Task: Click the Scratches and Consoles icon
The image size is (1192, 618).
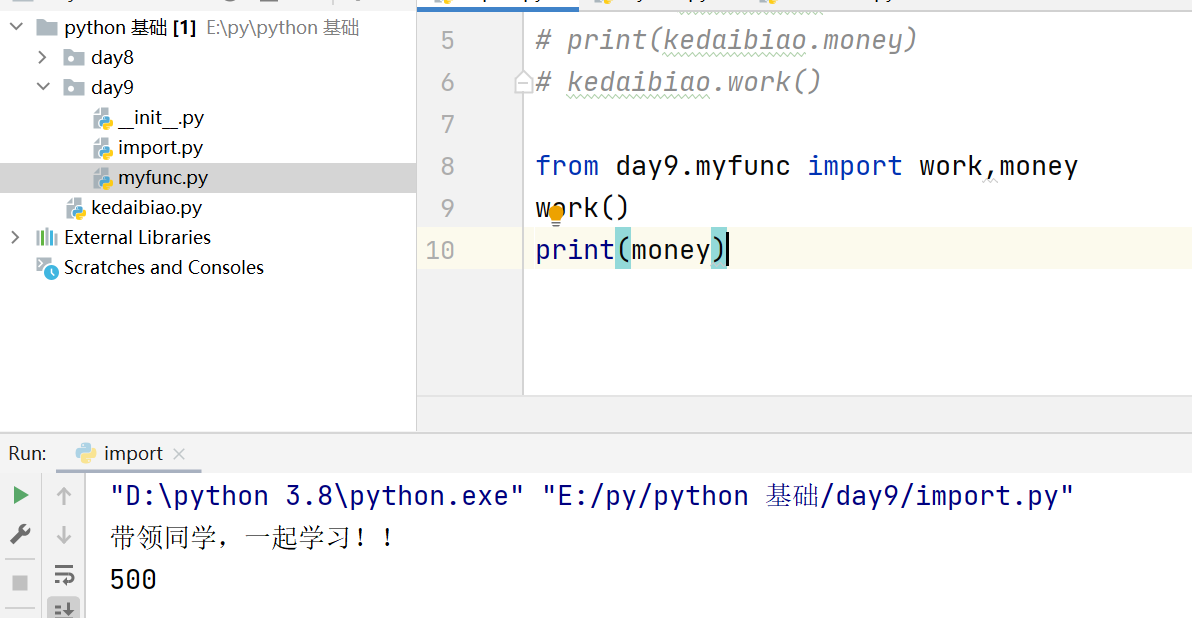Action: pos(47,267)
